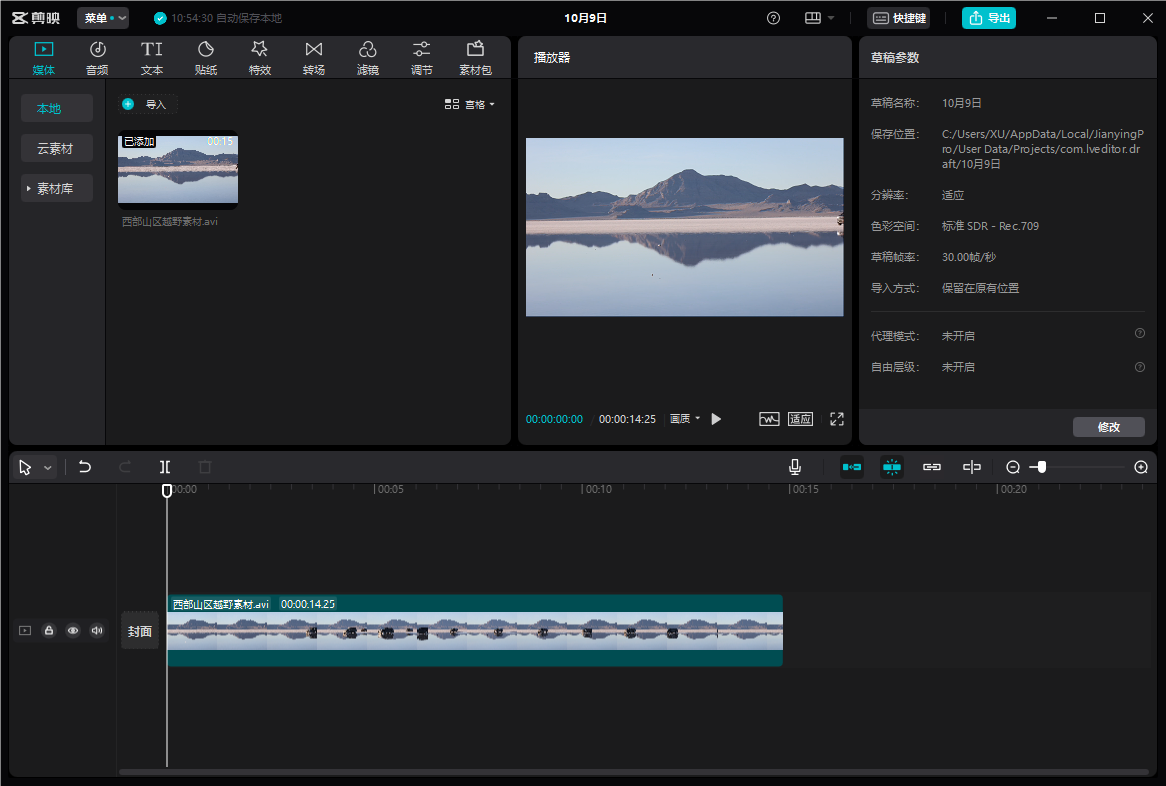Mute the video track audio
Image resolution: width=1166 pixels, height=786 pixels.
click(97, 631)
